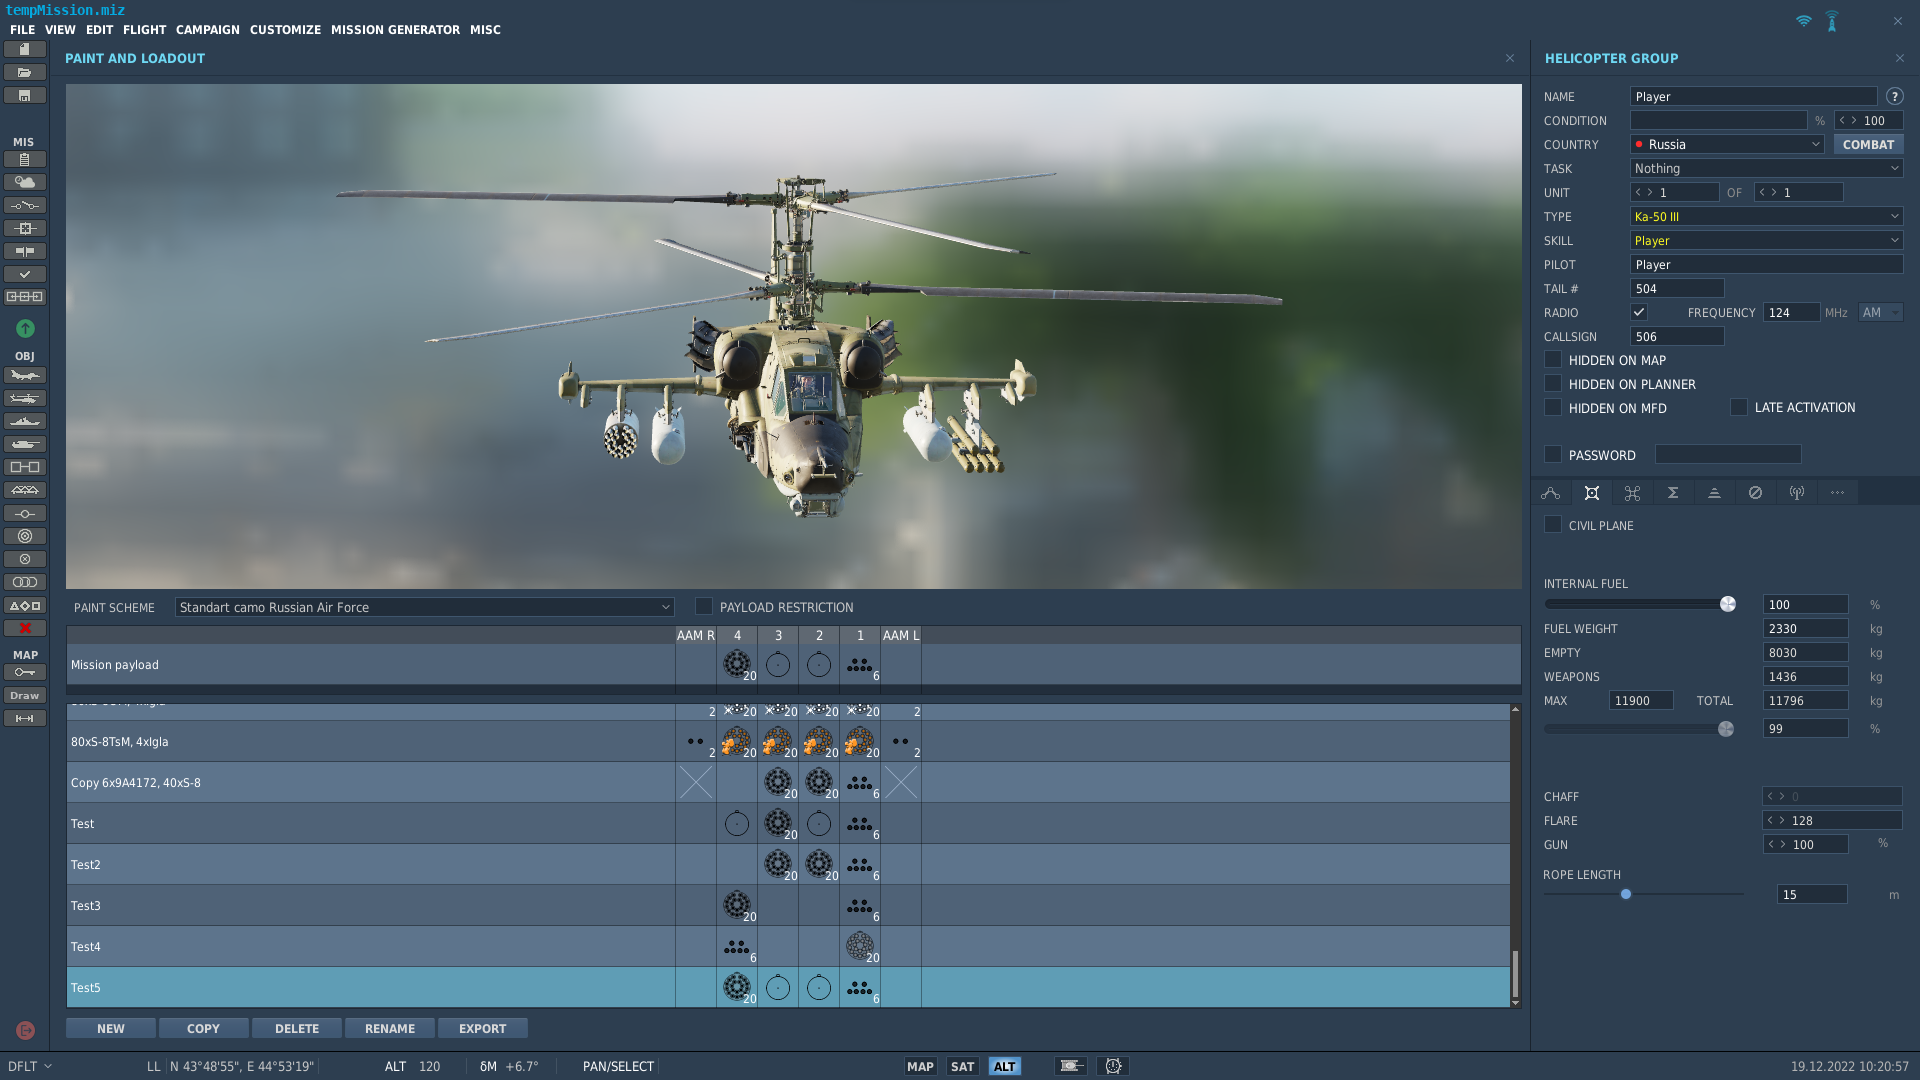Select the ground vehicle tank tool
Image resolution: width=1920 pixels, height=1080 pixels.
(25, 444)
